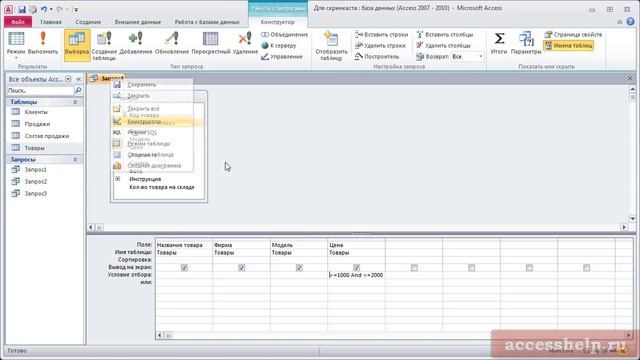Collapse the navigation pane with shutter button
The height and width of the screenshot is (360, 640).
[78, 79]
